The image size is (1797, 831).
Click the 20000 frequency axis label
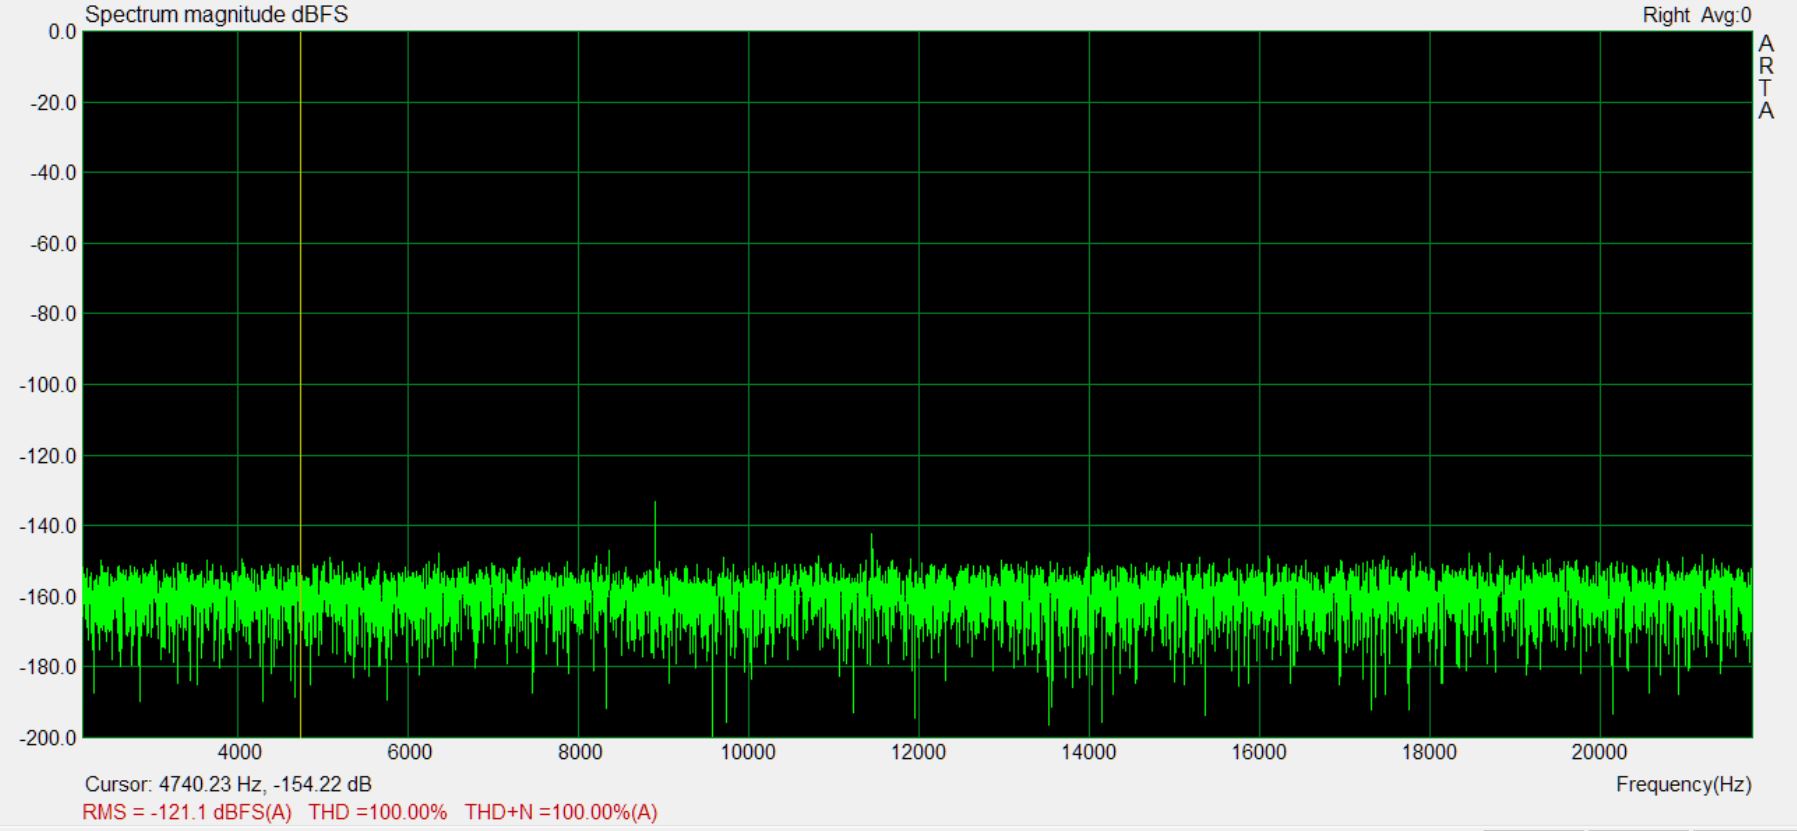(1599, 753)
